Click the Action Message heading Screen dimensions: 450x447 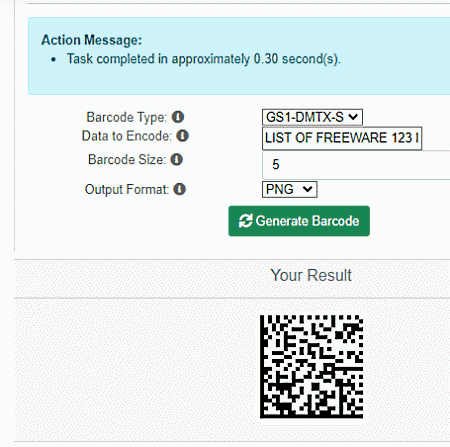91,40
